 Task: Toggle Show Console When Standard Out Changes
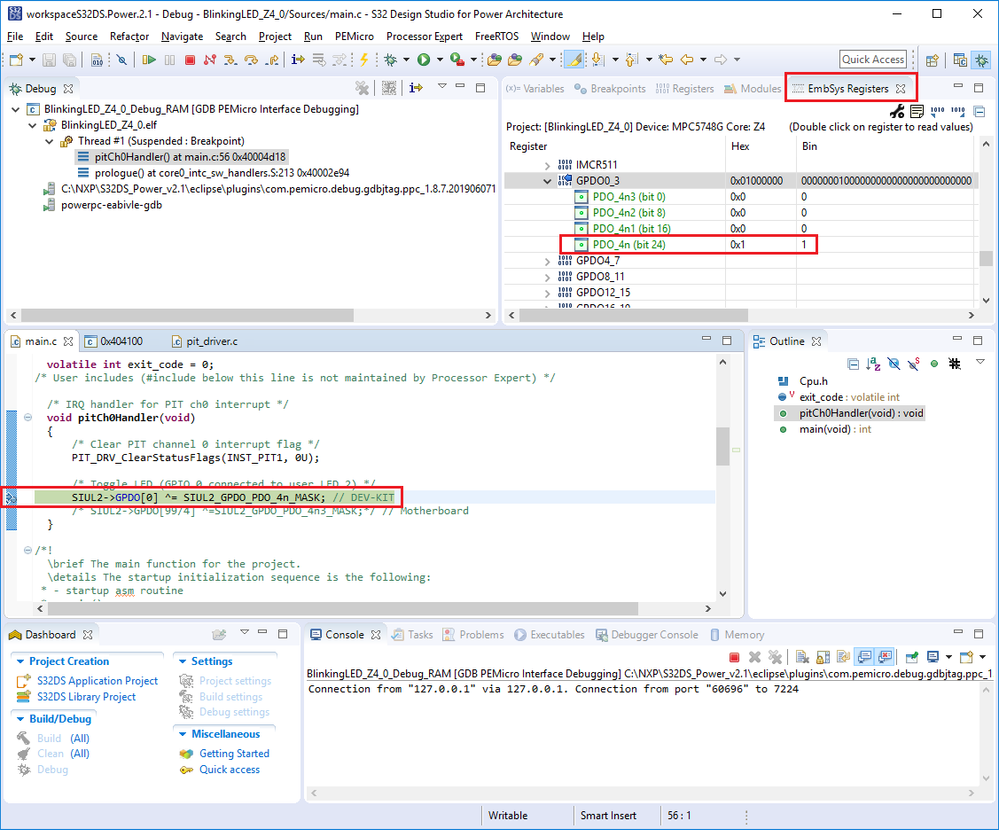click(862, 657)
